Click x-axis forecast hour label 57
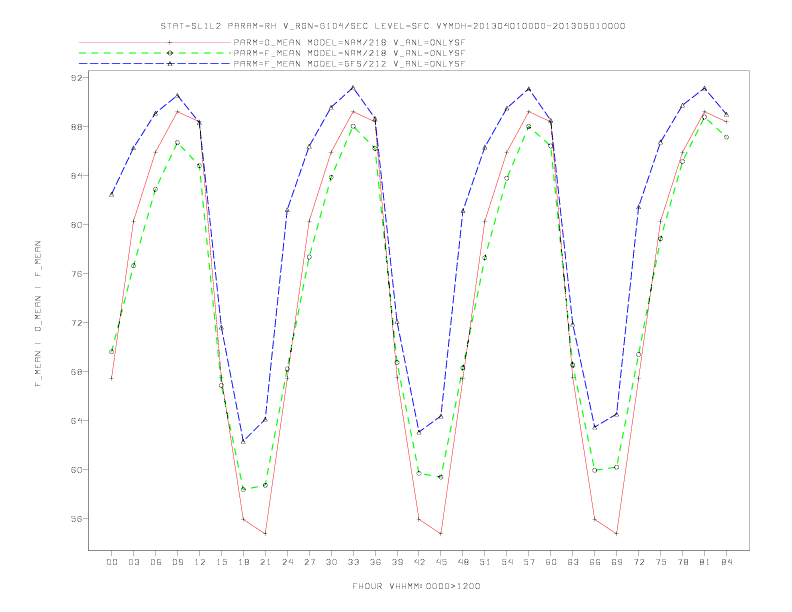The width and height of the screenshot is (792, 612). pos(529,562)
